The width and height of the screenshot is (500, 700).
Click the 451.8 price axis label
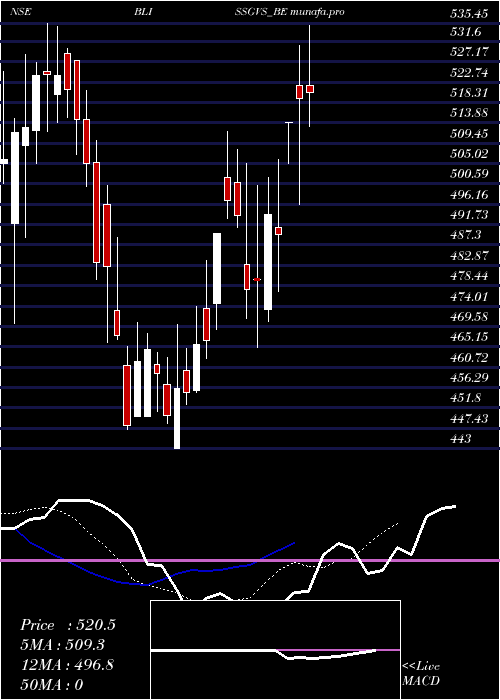click(x=466, y=398)
